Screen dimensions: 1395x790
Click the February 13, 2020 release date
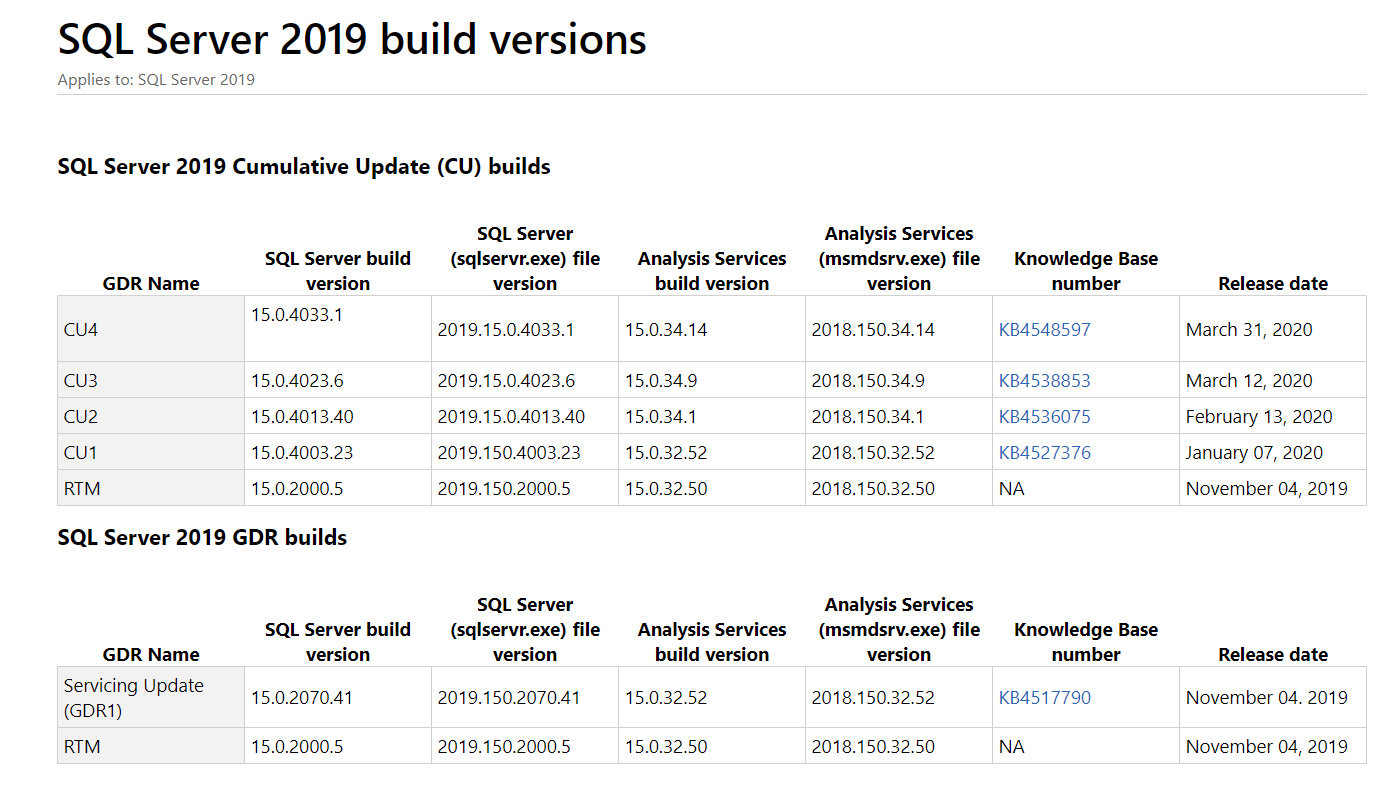(1259, 417)
